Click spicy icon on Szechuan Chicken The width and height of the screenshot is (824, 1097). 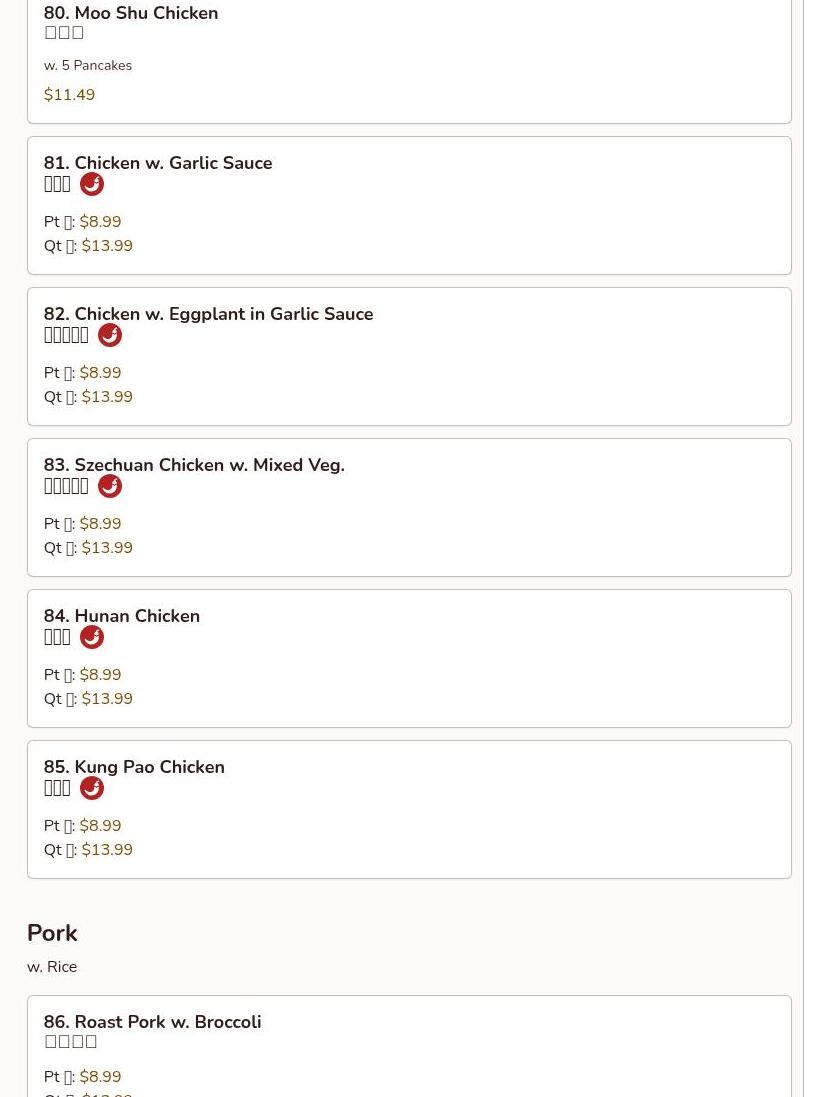[110, 486]
